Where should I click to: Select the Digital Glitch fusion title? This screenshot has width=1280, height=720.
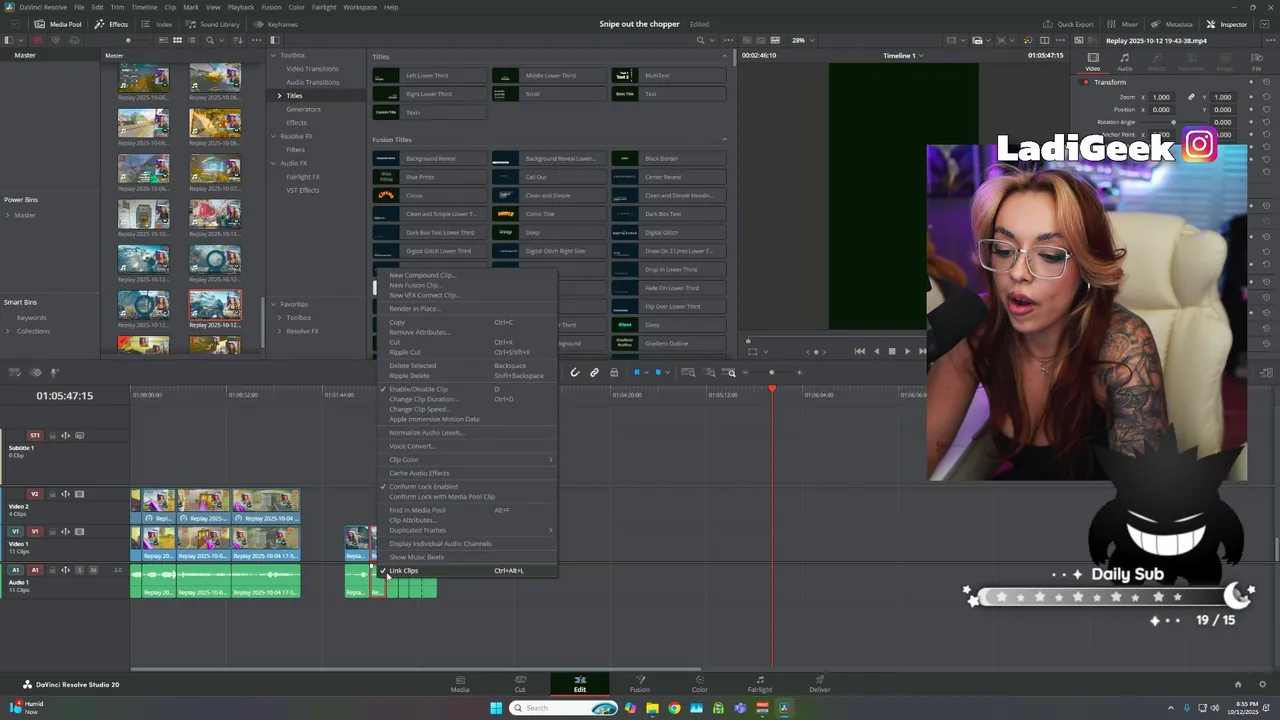click(x=669, y=233)
